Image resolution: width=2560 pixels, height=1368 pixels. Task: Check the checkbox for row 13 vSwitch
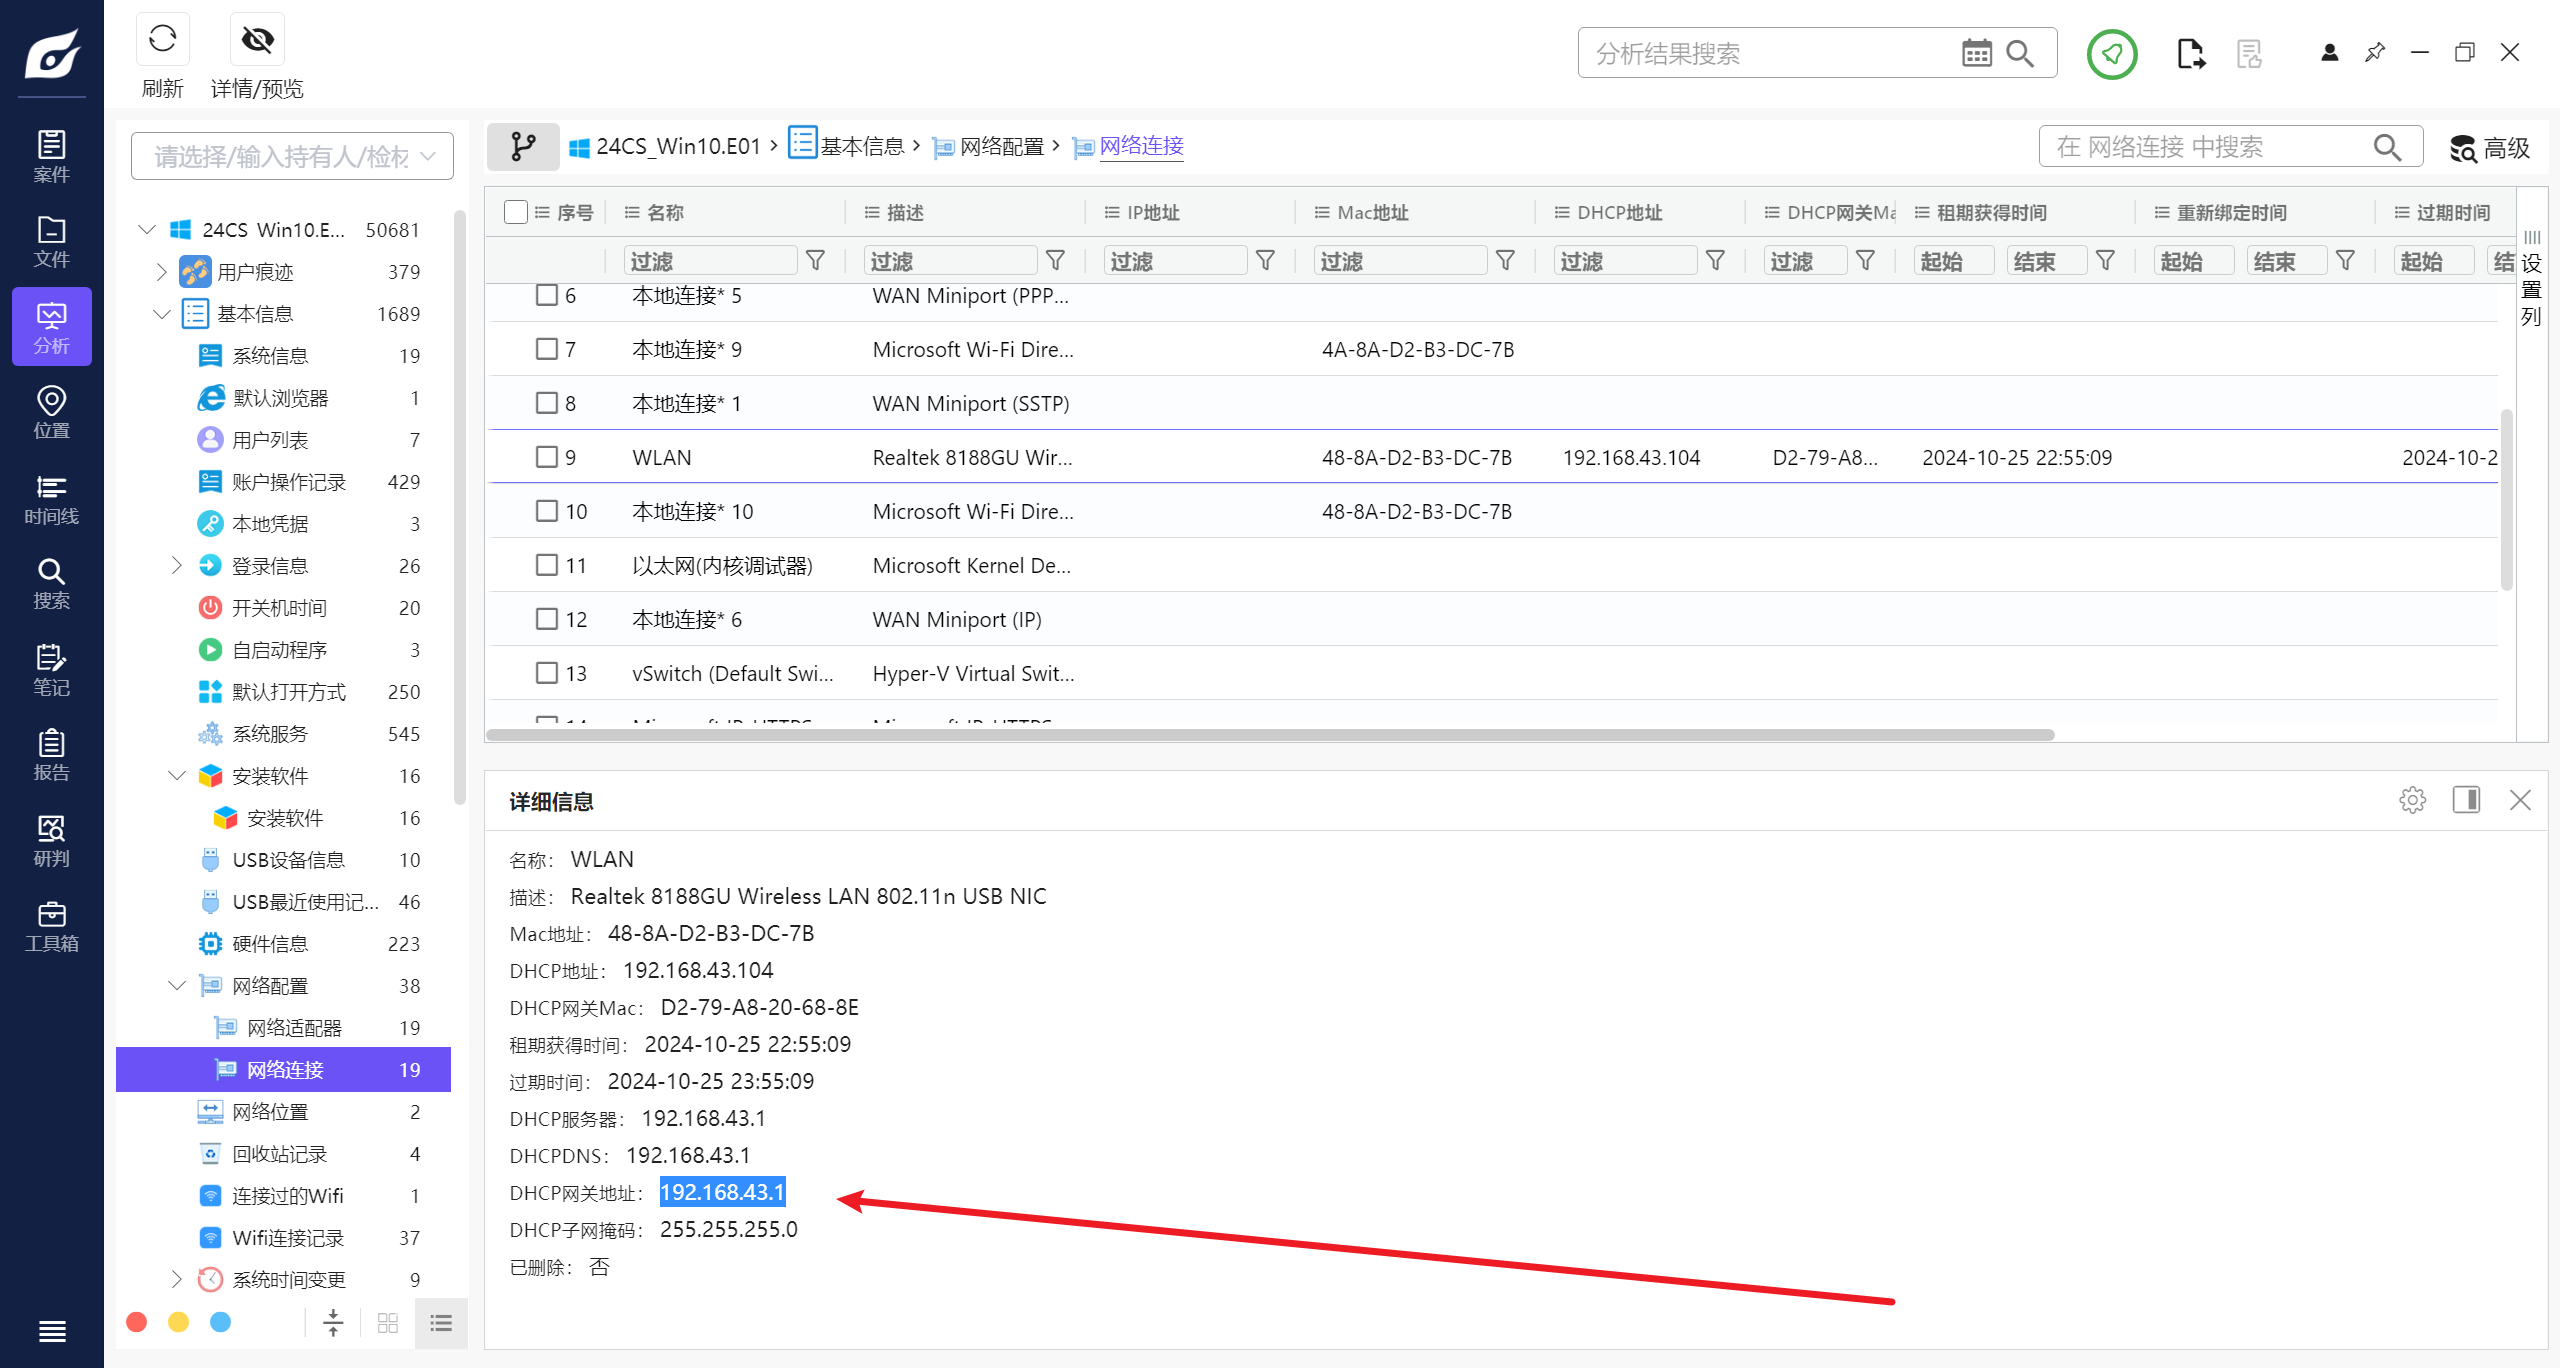tap(546, 673)
